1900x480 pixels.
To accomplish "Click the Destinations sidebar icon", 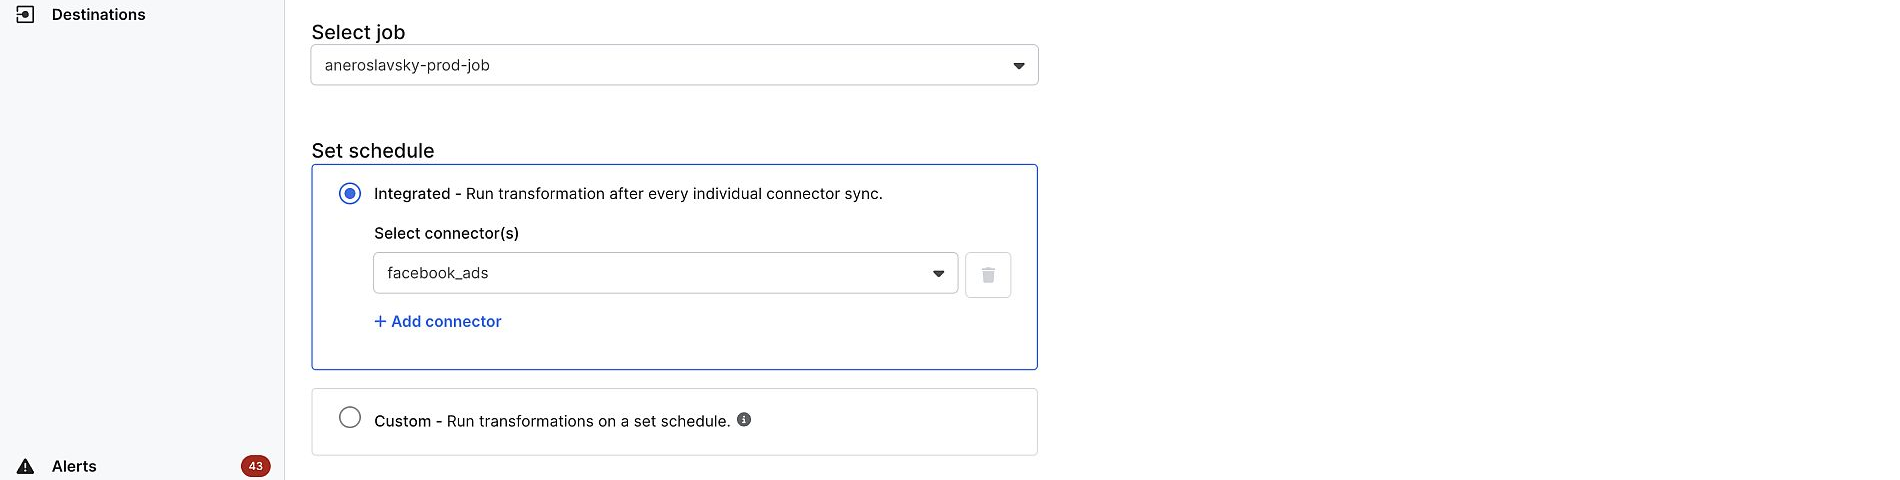I will pos(26,14).
